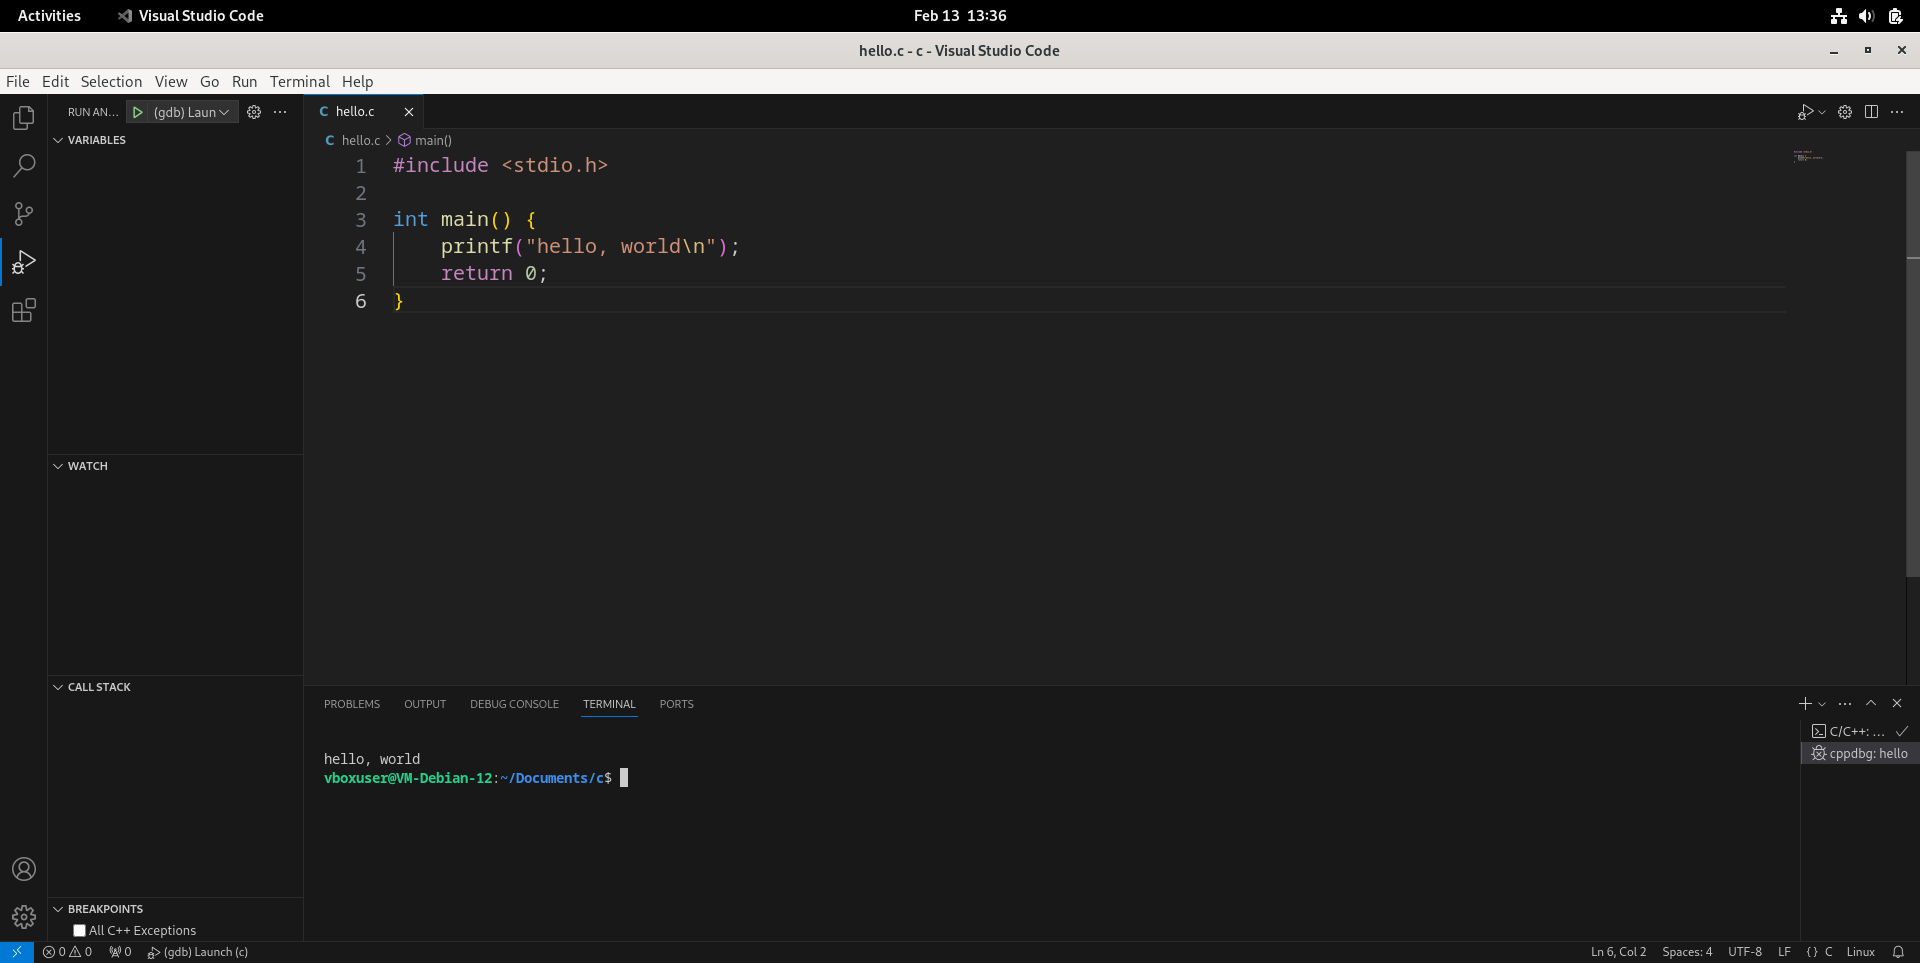Show errors and warnings count in status bar
Image resolution: width=1920 pixels, height=963 pixels.
click(x=67, y=952)
